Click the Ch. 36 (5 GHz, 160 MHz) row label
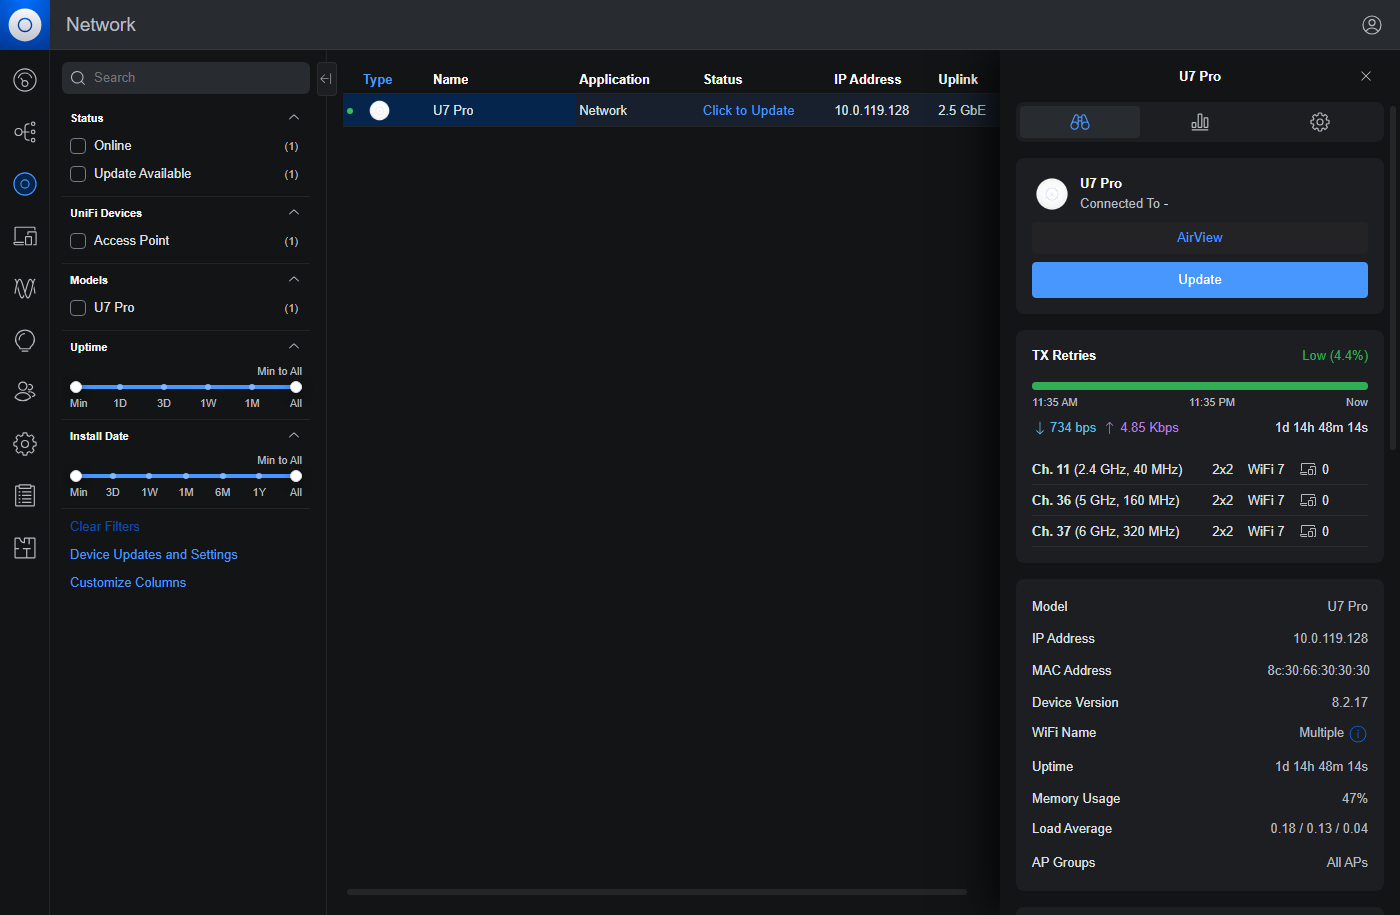 pos(1106,501)
